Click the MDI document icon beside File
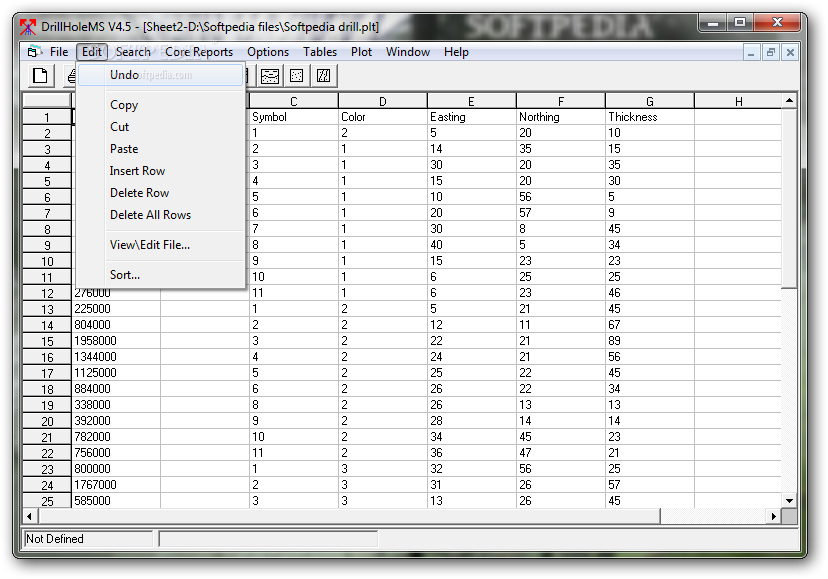The height and width of the screenshot is (579, 828). 34,52
